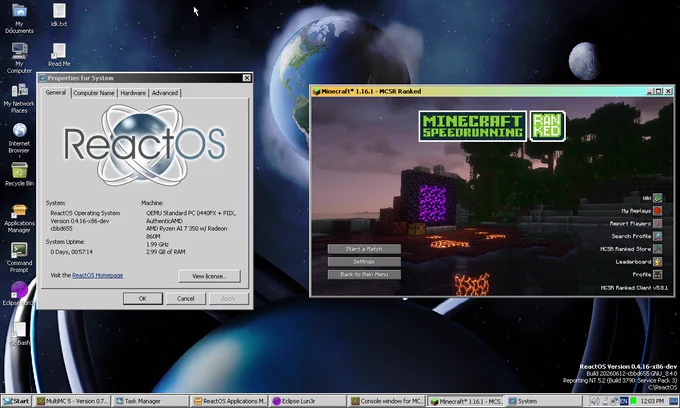Viewport: 680px width, 408px height.
Task: Switch to Eclipse Lun3r taskbar item
Action: click(307, 401)
